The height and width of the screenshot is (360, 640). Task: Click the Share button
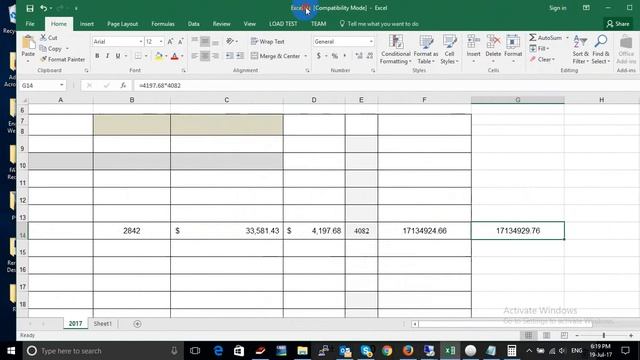click(x=618, y=24)
